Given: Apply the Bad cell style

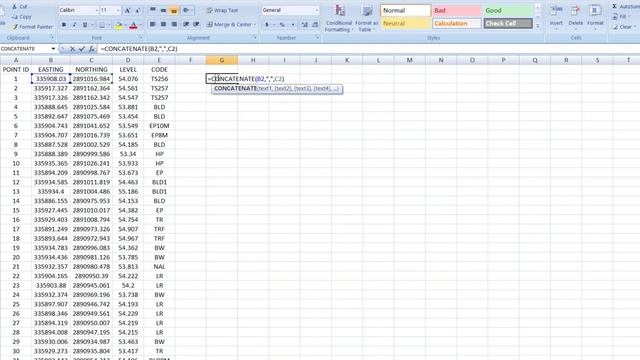Looking at the screenshot, I should [x=456, y=11].
